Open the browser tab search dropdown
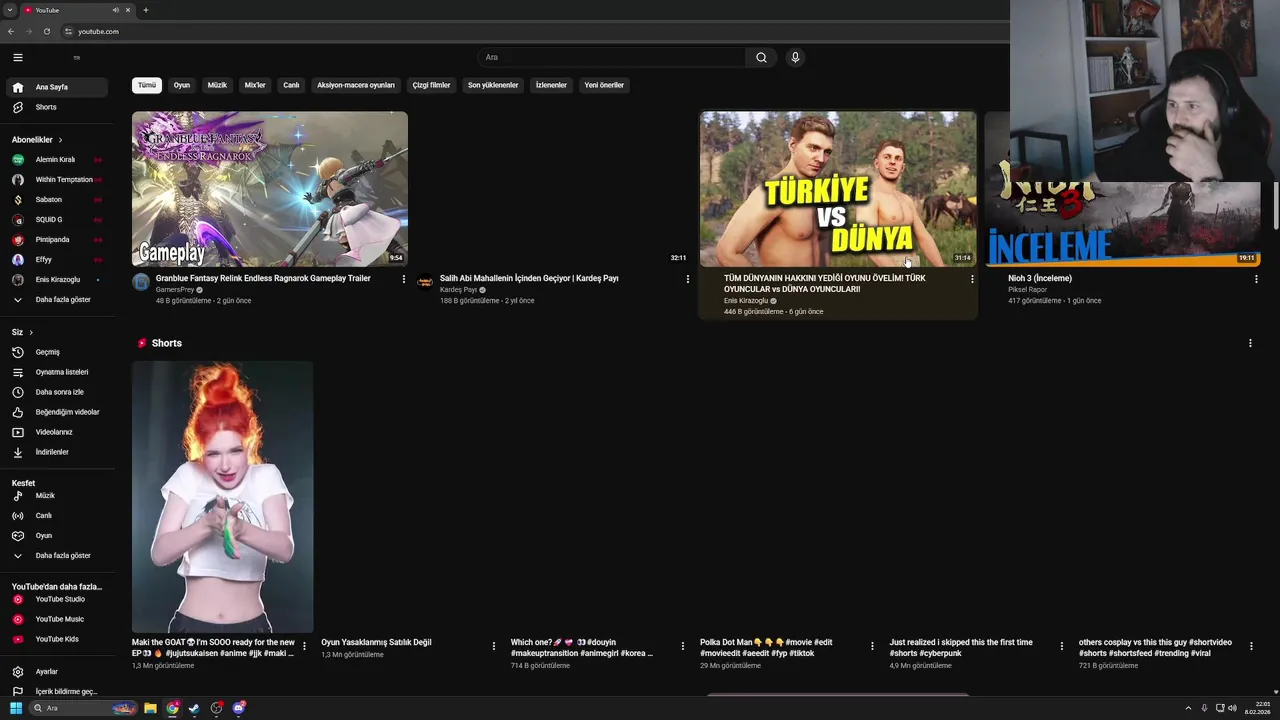 tap(9, 10)
